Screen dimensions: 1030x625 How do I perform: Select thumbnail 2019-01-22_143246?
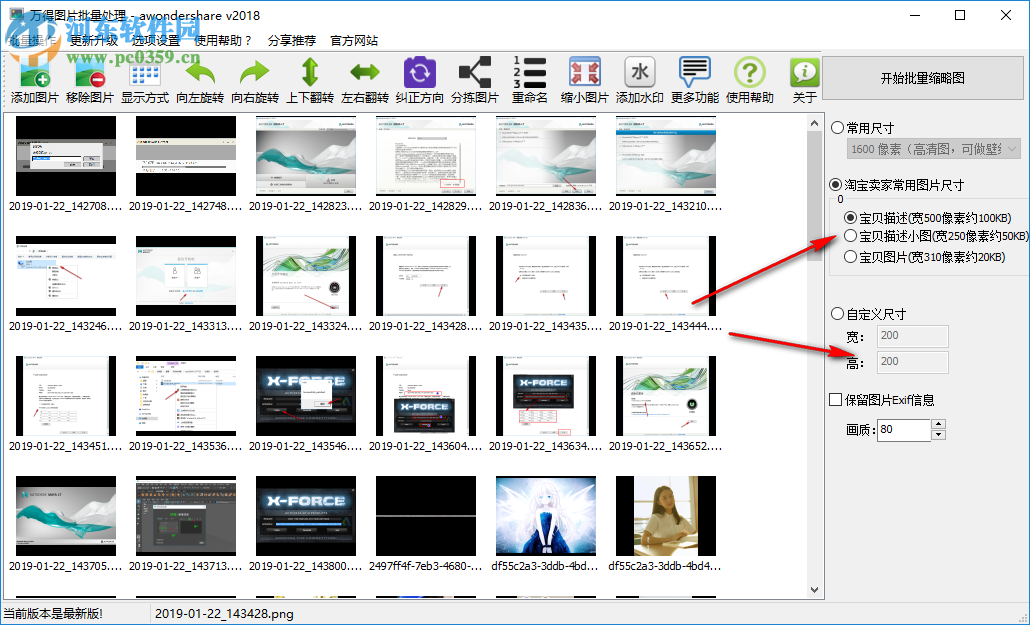click(x=66, y=276)
